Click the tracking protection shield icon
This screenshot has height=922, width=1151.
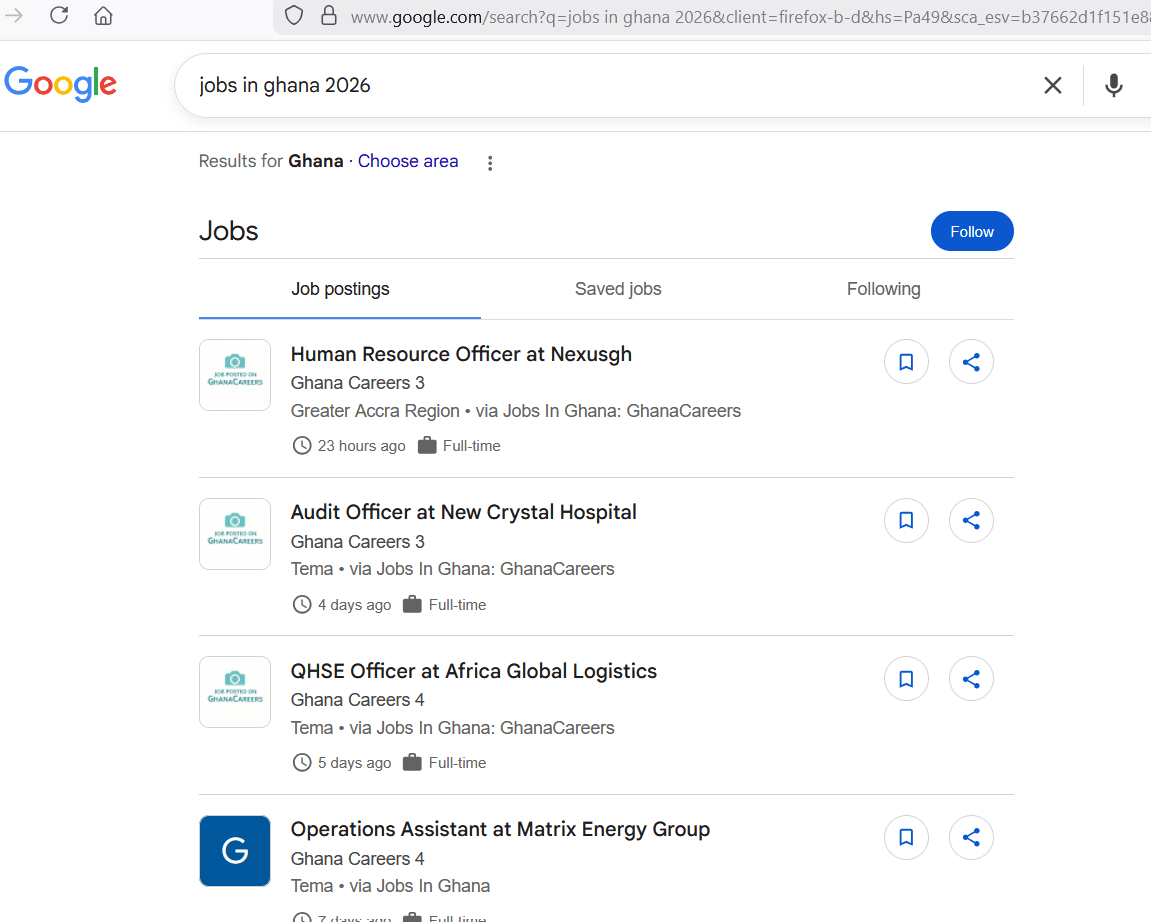293,16
